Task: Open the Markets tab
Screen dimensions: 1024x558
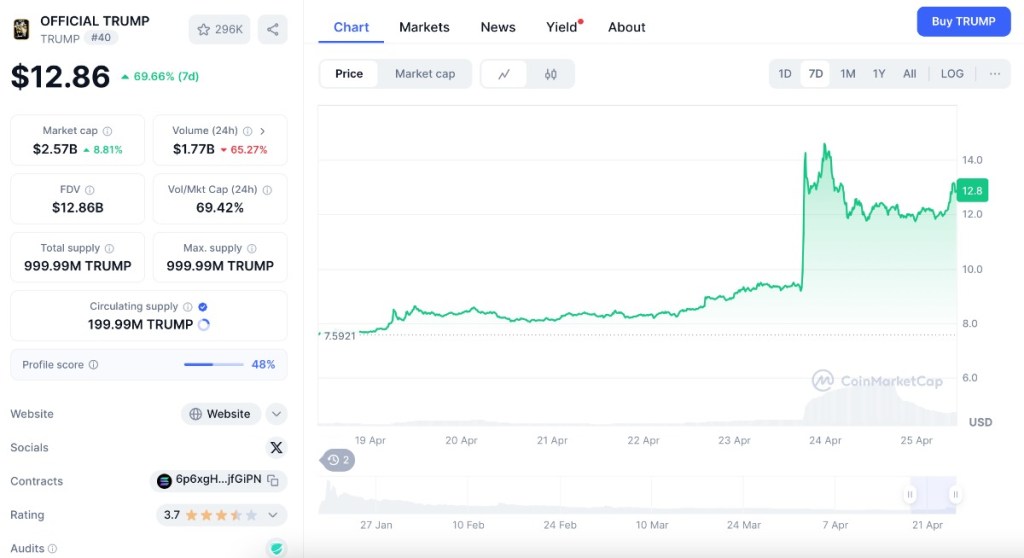Action: coord(424,27)
